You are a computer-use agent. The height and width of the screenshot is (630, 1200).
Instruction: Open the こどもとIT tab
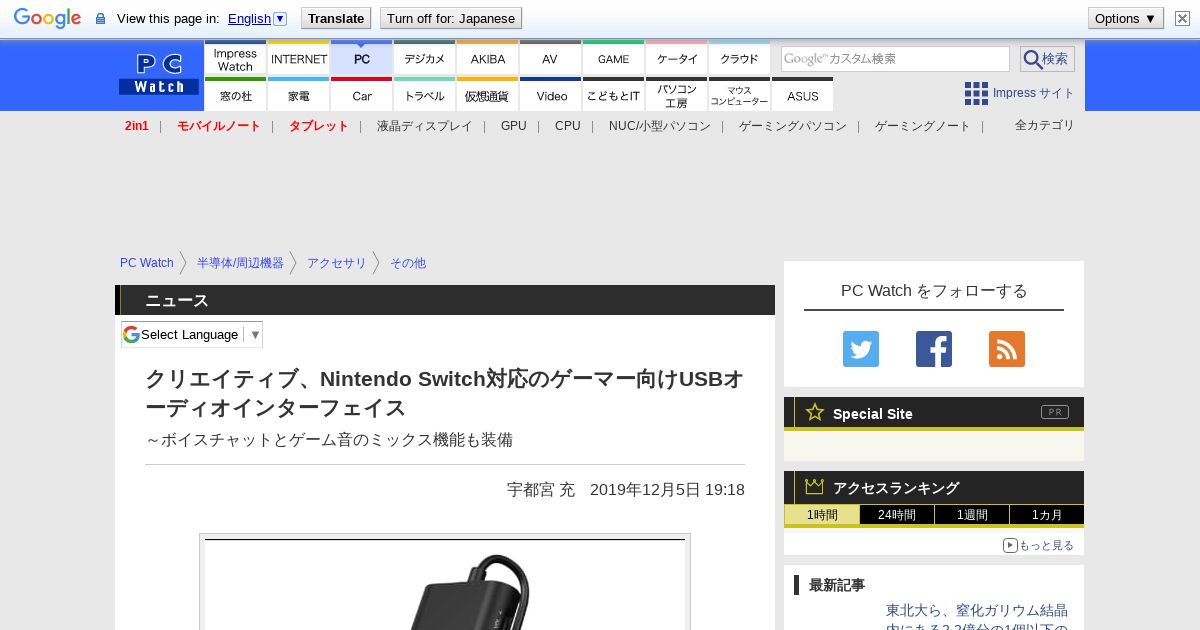click(613, 95)
